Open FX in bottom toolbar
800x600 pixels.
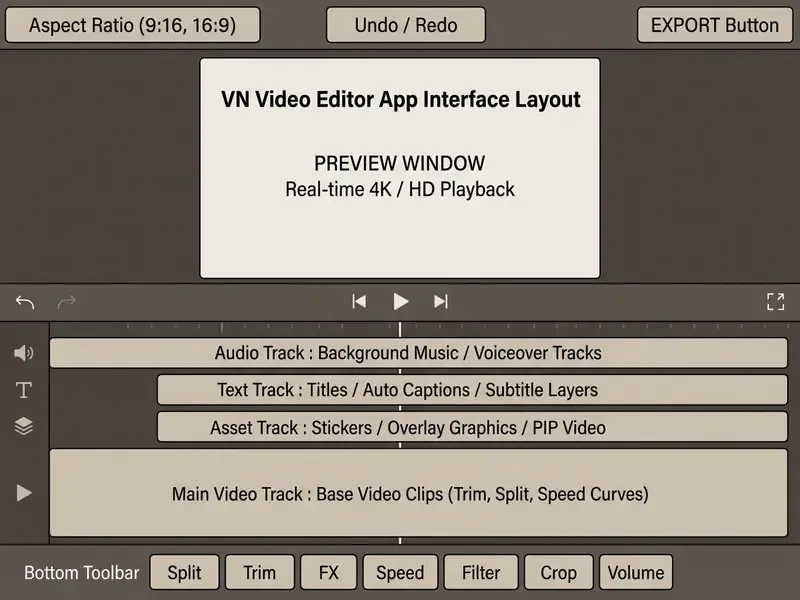coord(329,572)
